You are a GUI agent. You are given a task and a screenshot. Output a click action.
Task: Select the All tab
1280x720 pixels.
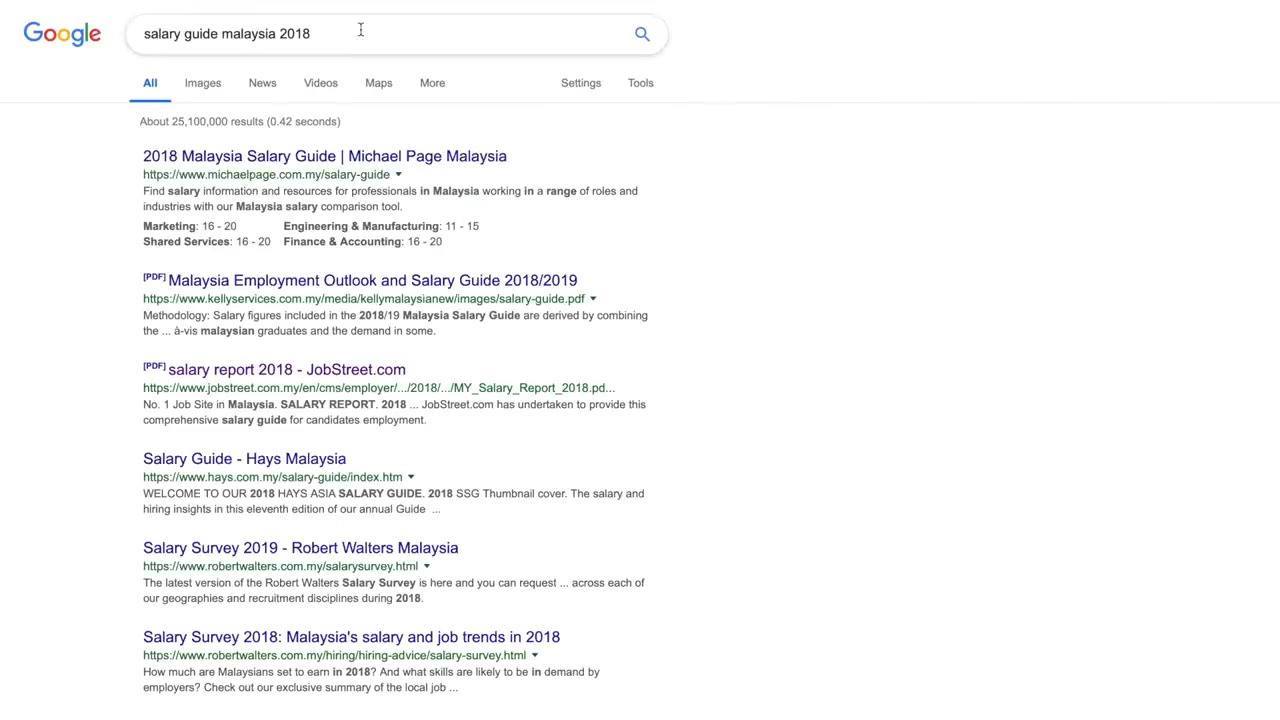point(150,83)
